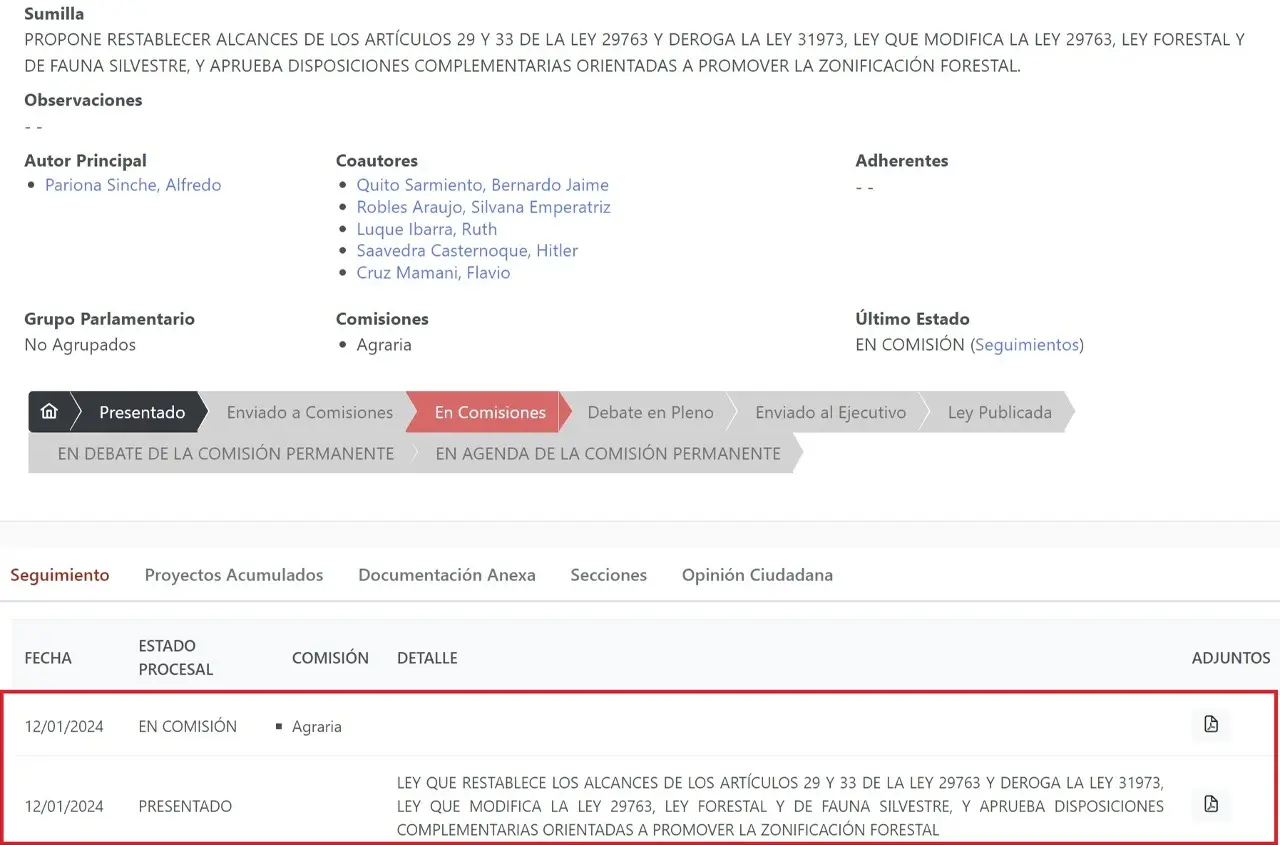Click the 'Debate en Pleno' stage chevron
This screenshot has height=845, width=1280.
(x=650, y=412)
